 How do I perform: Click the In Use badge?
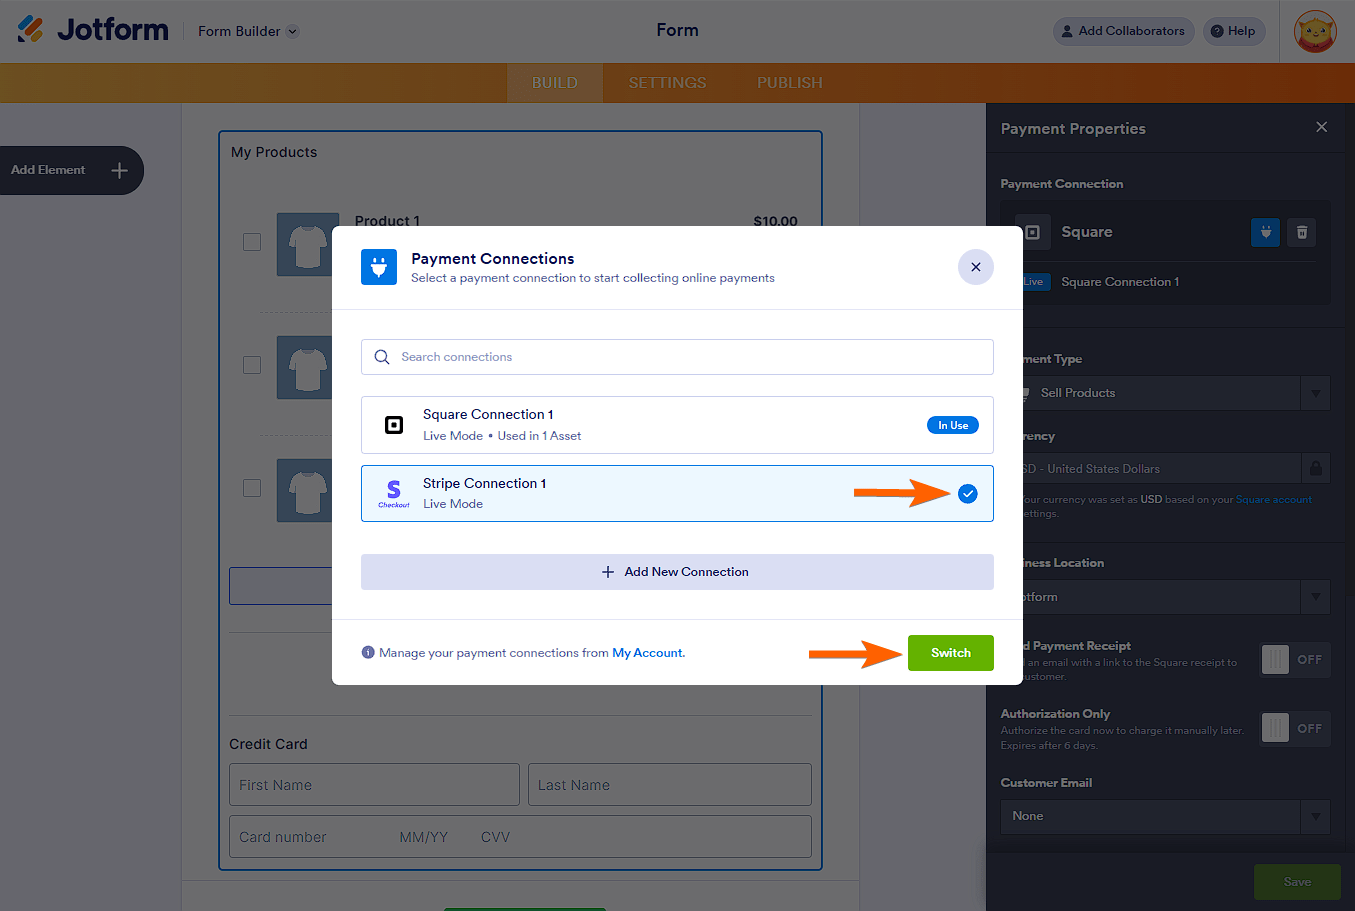pos(953,425)
